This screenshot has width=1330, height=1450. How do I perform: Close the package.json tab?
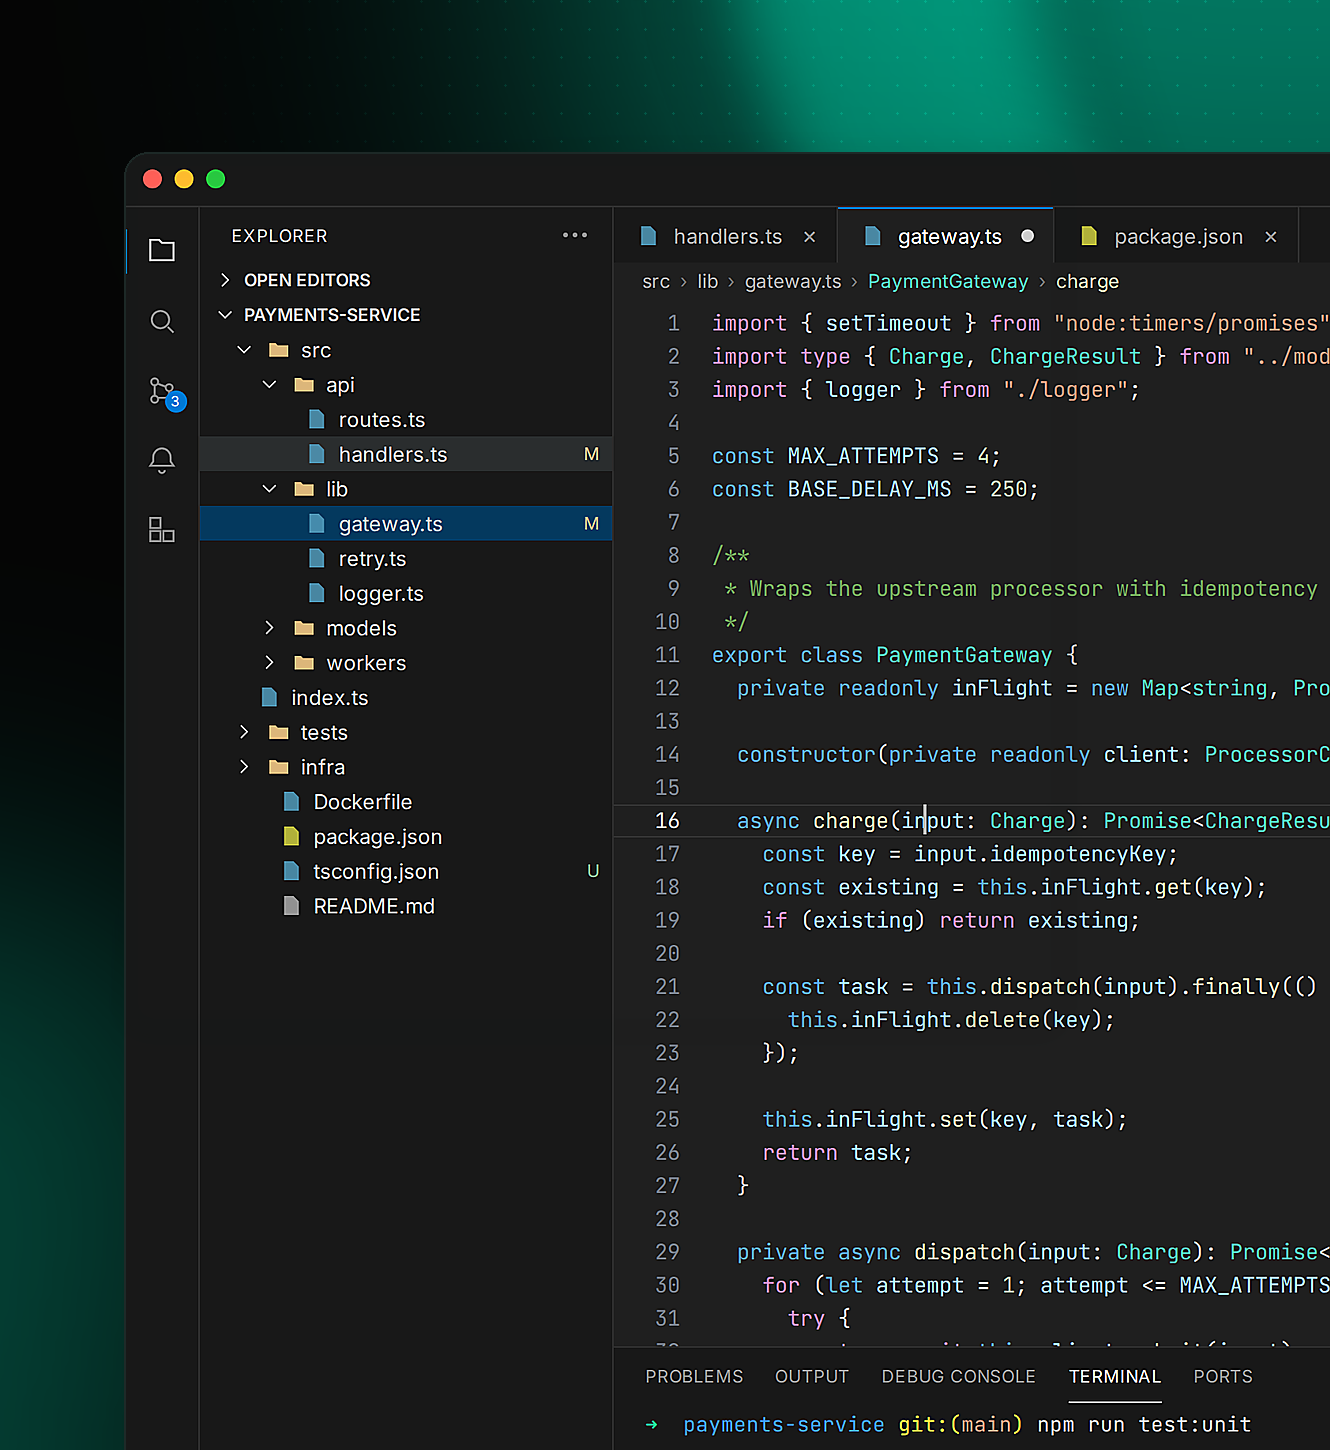click(x=1270, y=237)
